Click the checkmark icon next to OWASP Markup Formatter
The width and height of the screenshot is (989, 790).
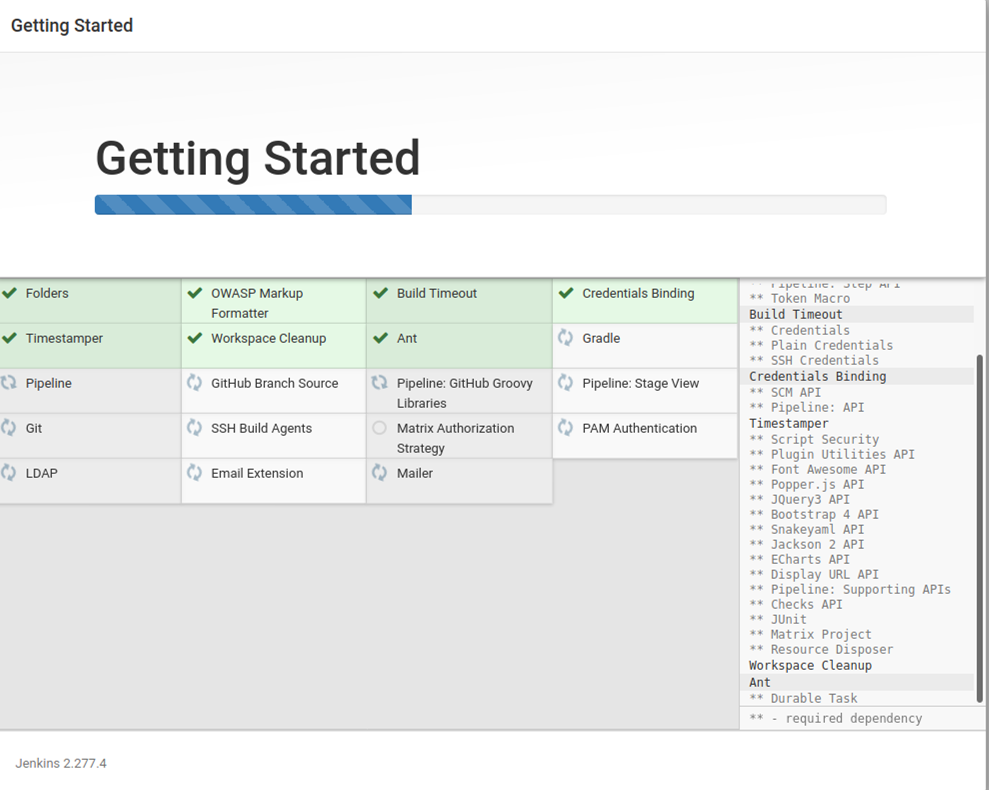[195, 293]
